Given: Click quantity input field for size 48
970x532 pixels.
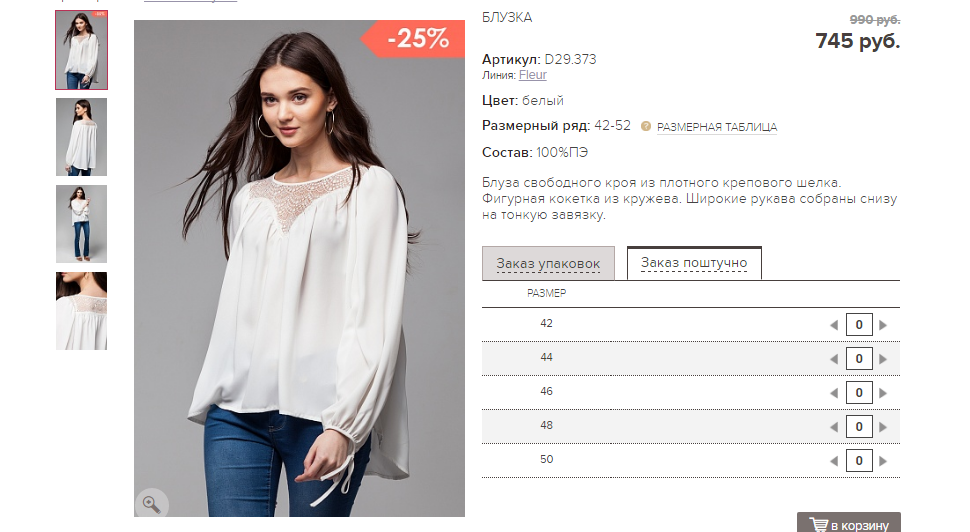Looking at the screenshot, I should [858, 427].
